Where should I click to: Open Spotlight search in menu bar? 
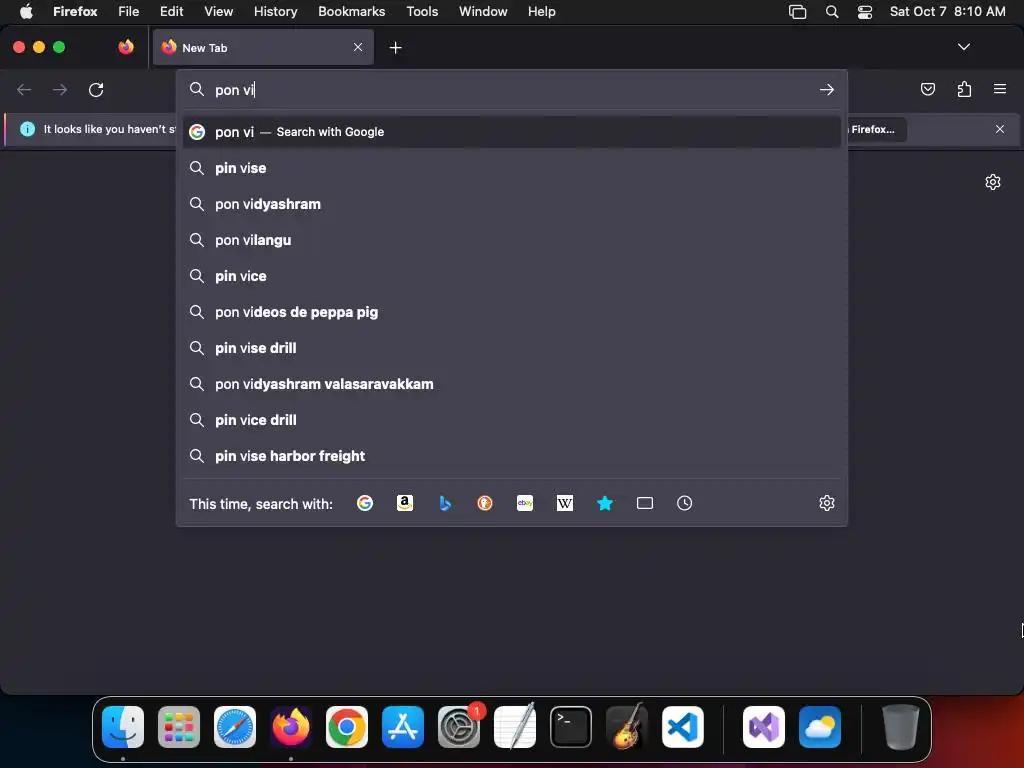coord(831,11)
